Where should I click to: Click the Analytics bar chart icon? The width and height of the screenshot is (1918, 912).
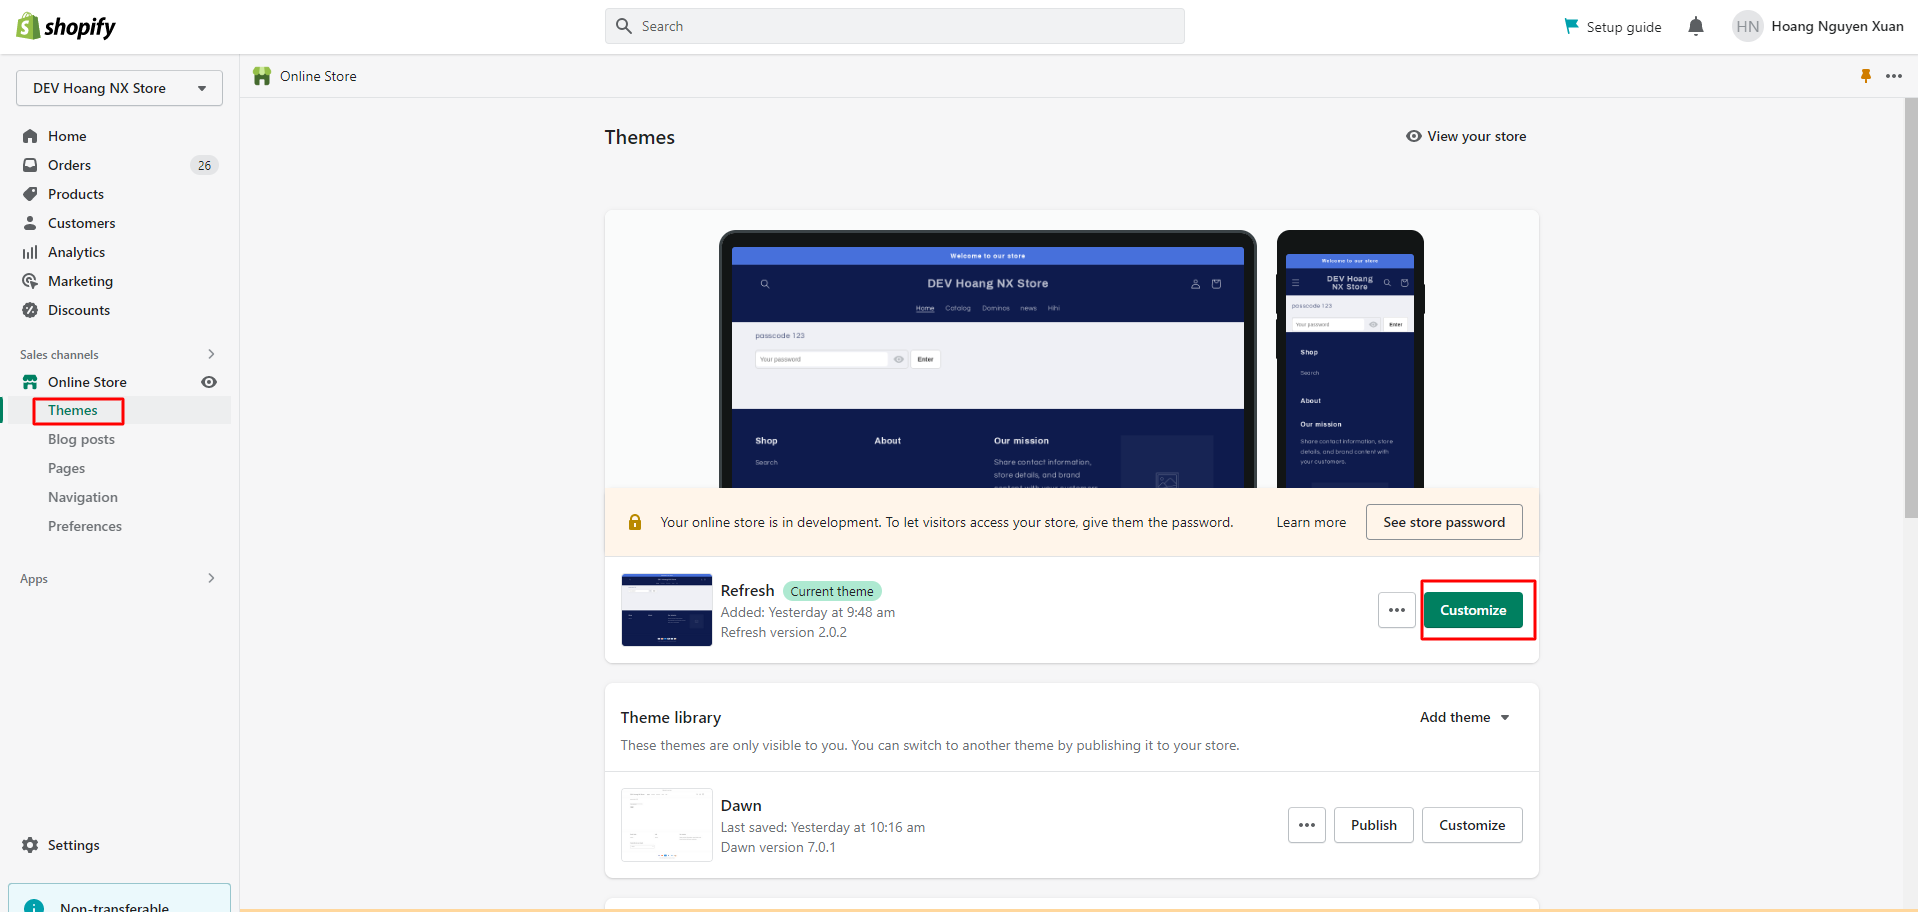30,252
